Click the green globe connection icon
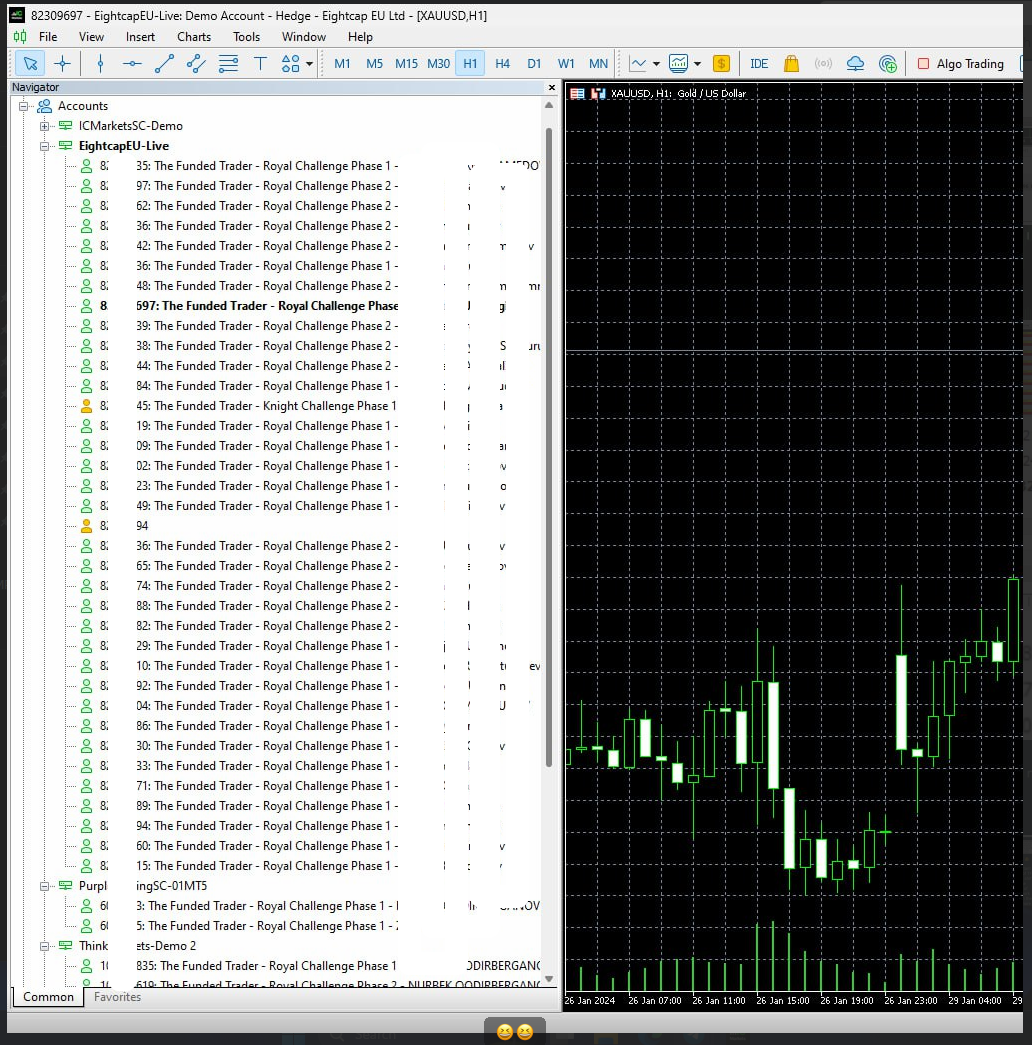Screen dimensions: 1032x1045 [x=887, y=64]
